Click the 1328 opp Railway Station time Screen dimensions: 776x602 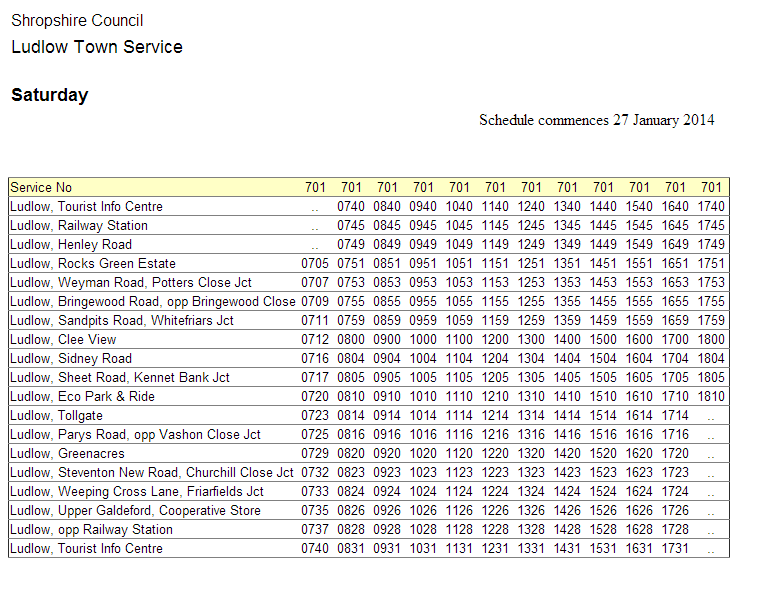(531, 530)
